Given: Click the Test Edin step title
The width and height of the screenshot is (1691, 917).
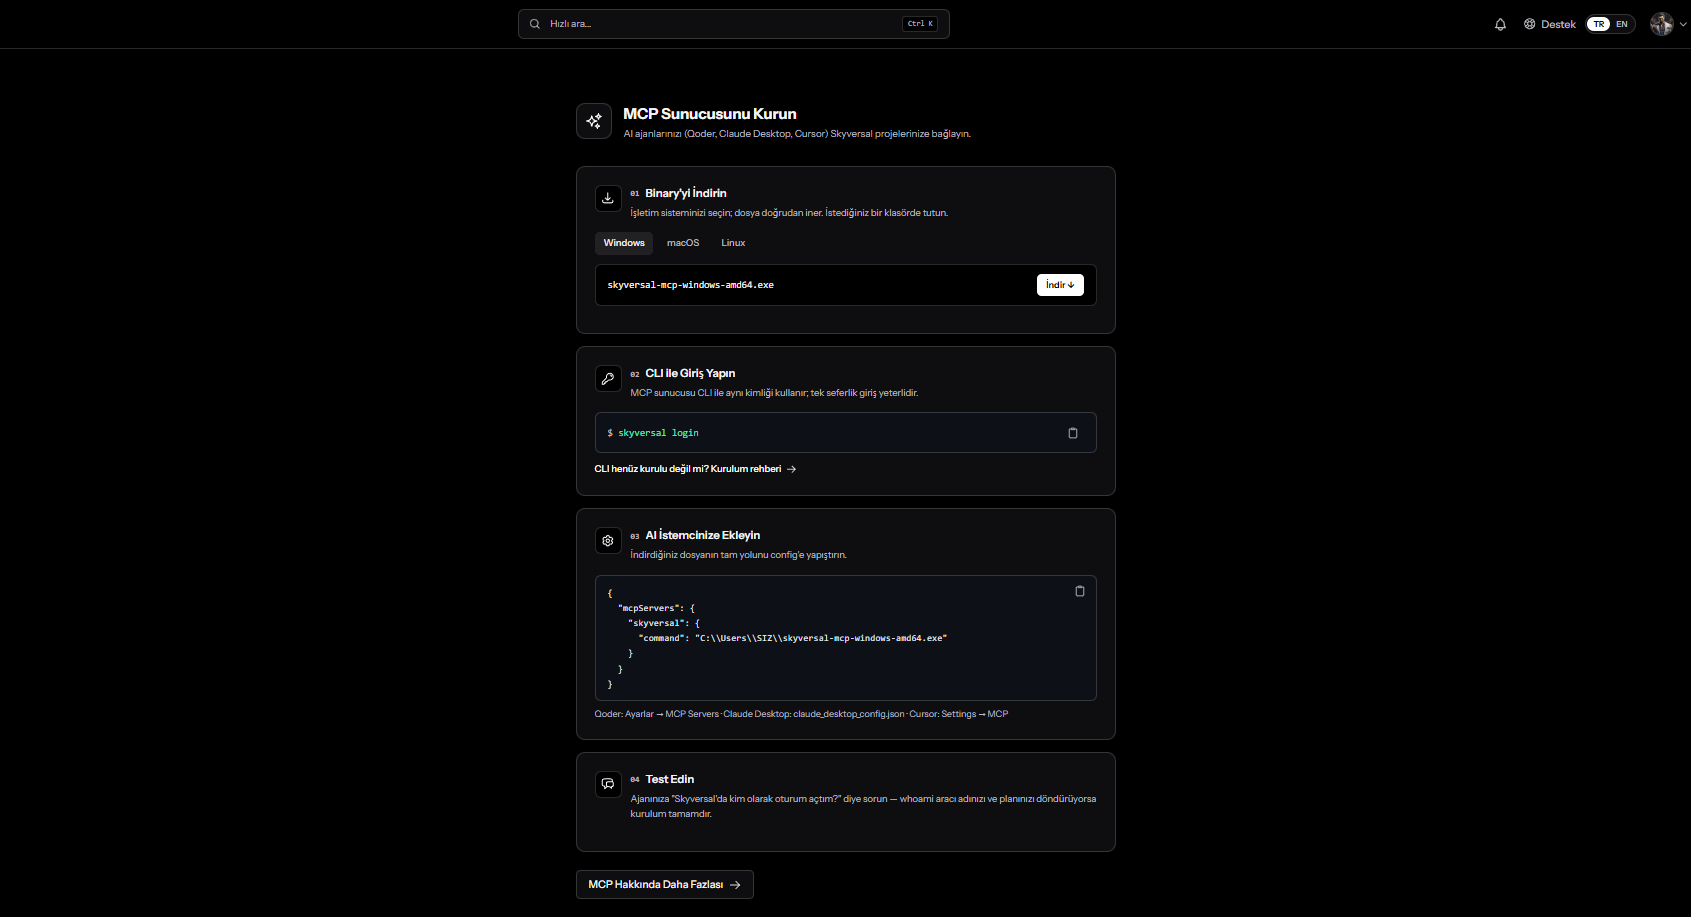Looking at the screenshot, I should point(670,779).
